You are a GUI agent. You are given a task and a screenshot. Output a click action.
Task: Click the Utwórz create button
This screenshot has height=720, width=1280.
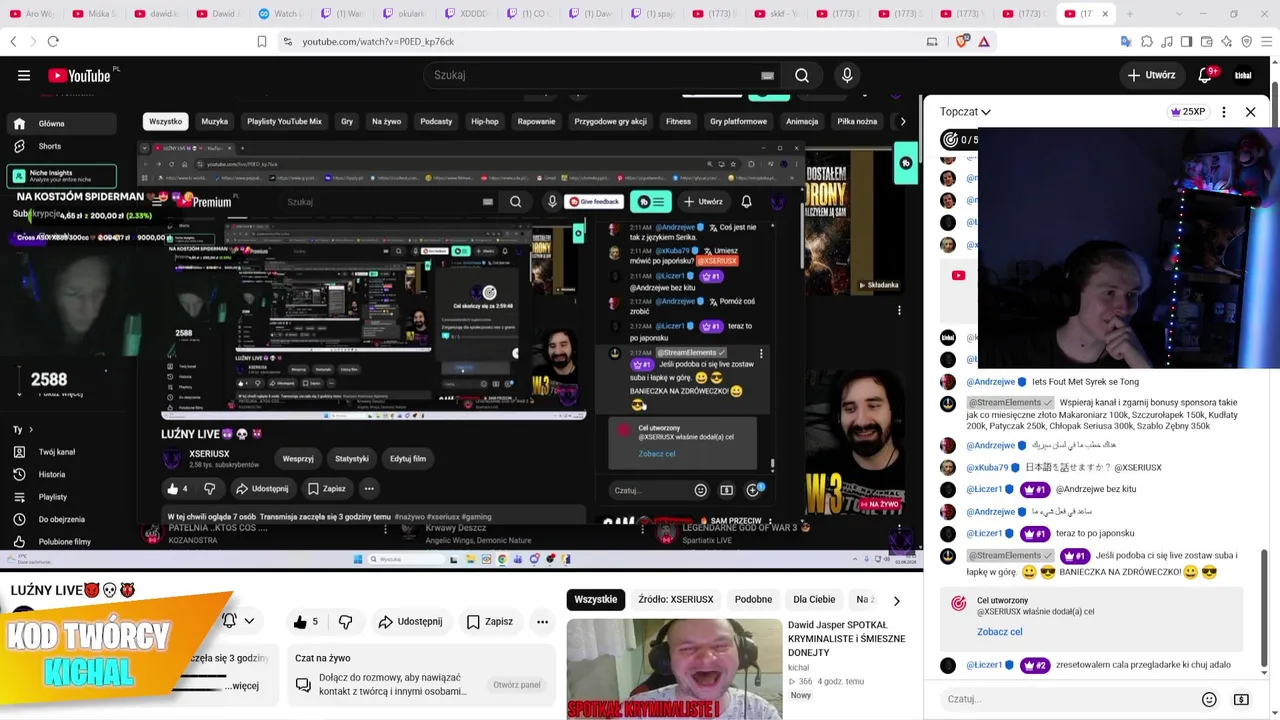click(x=1151, y=75)
